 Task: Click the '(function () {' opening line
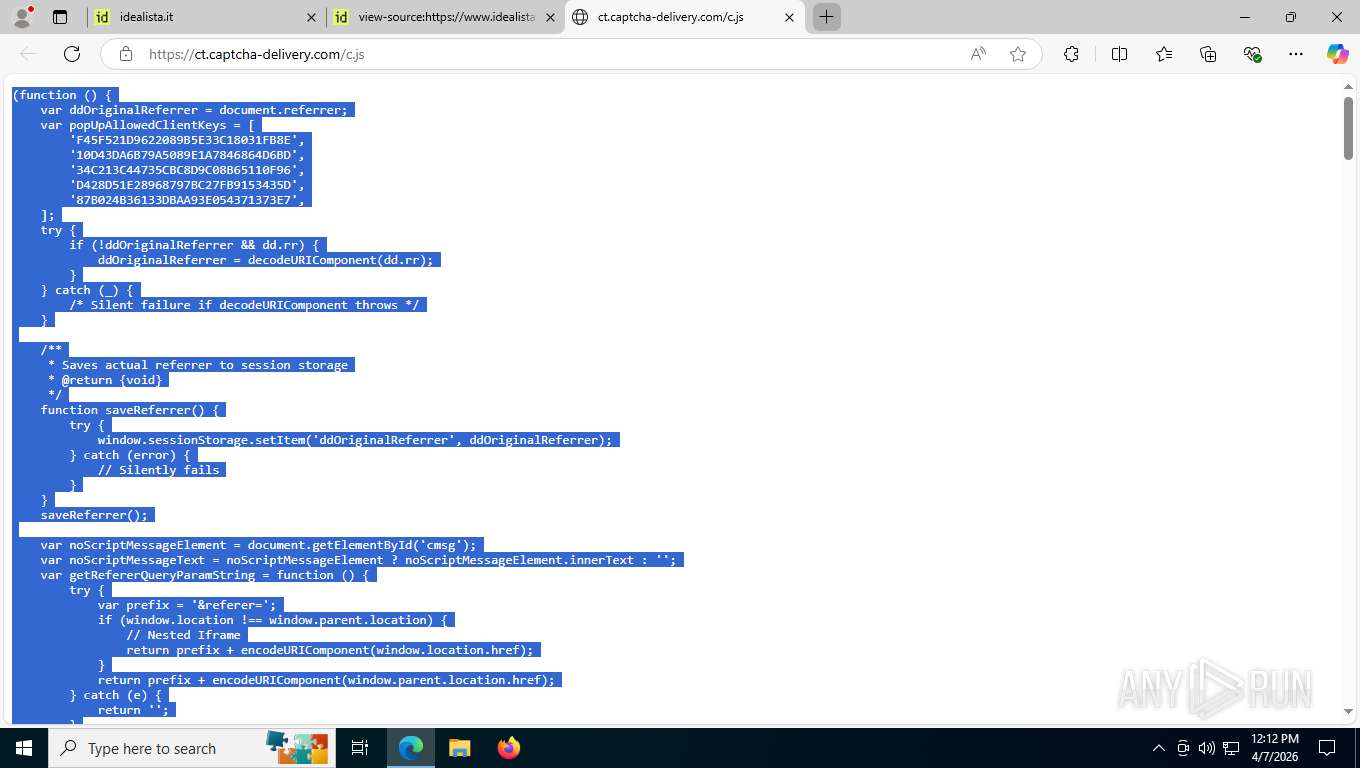62,95
